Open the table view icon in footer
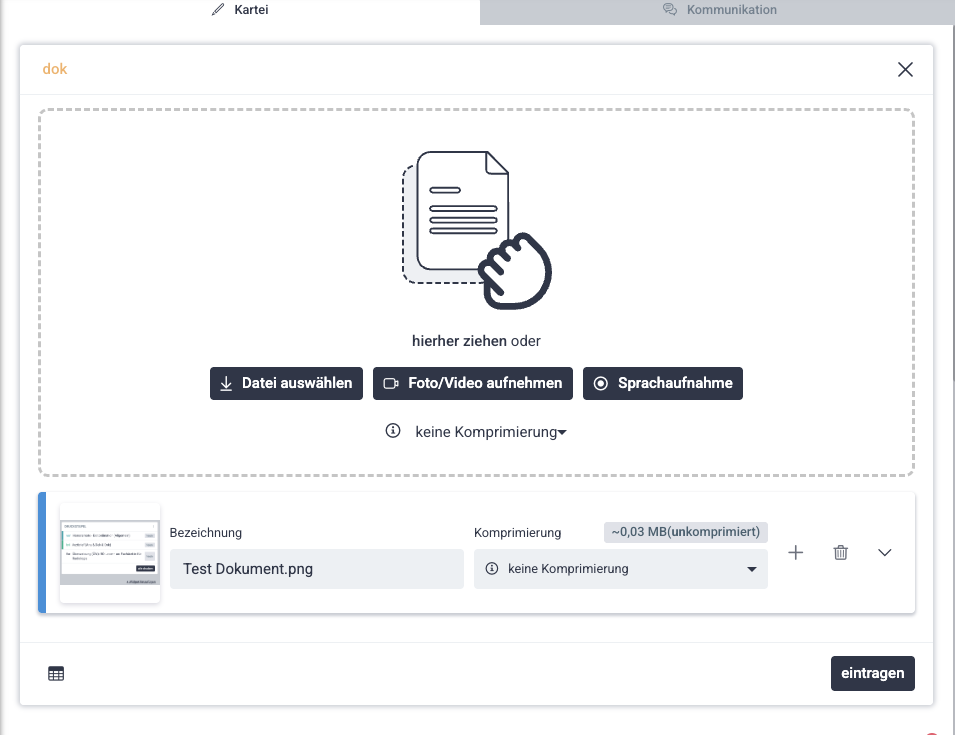The width and height of the screenshot is (955, 735). click(56, 674)
